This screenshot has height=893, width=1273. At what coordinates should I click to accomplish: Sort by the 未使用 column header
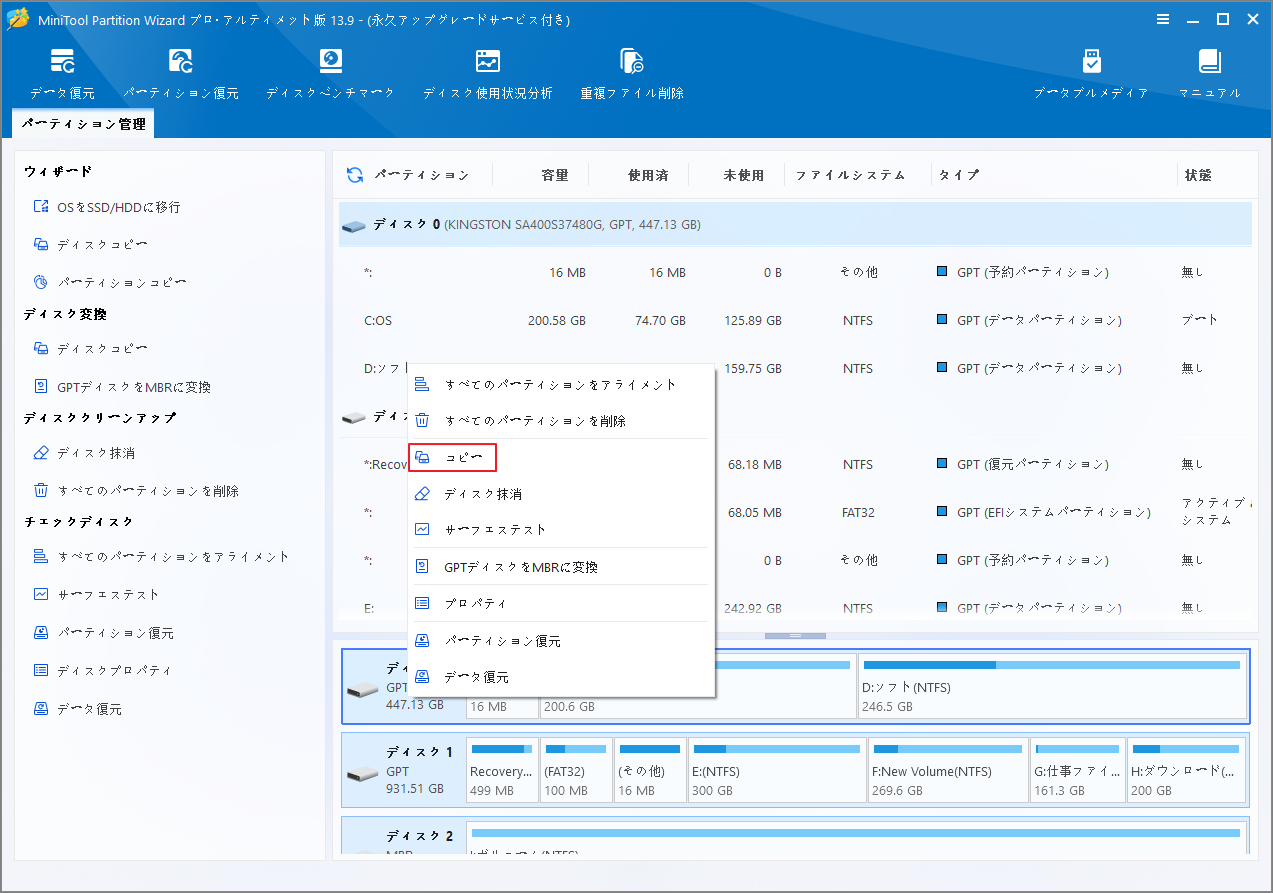(x=744, y=175)
